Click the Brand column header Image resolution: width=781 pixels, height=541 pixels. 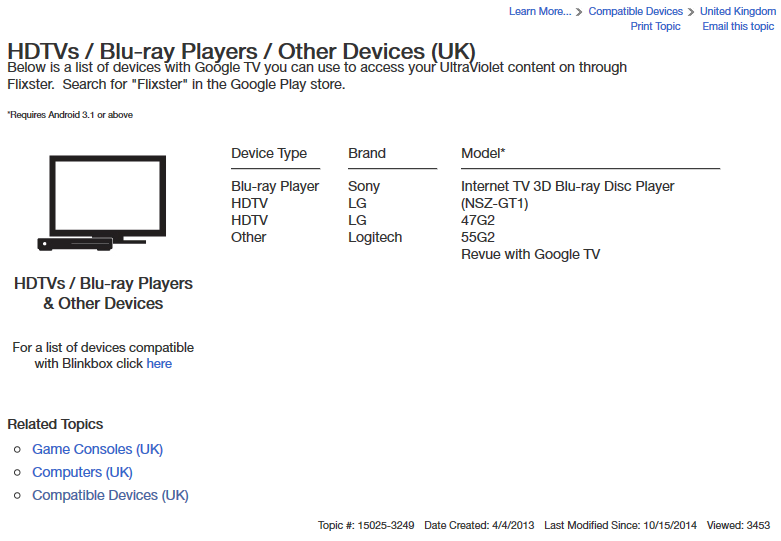click(x=367, y=153)
